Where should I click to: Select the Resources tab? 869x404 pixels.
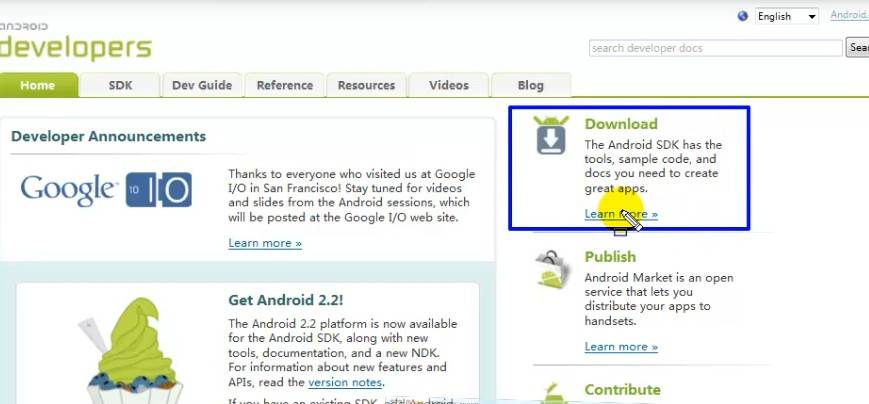point(366,85)
